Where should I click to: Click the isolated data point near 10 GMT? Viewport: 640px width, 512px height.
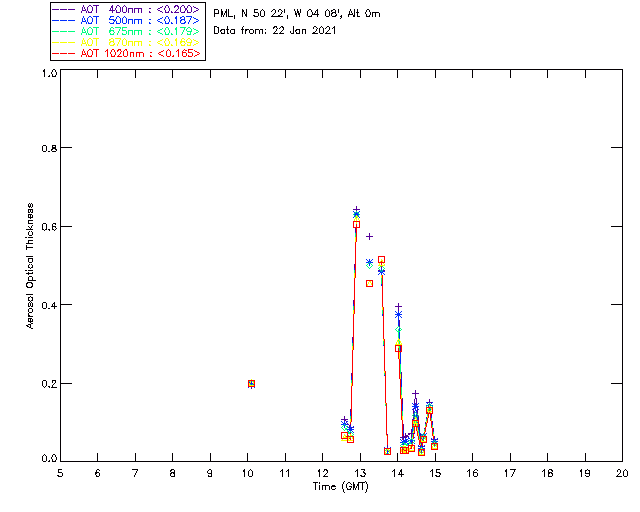251,384
